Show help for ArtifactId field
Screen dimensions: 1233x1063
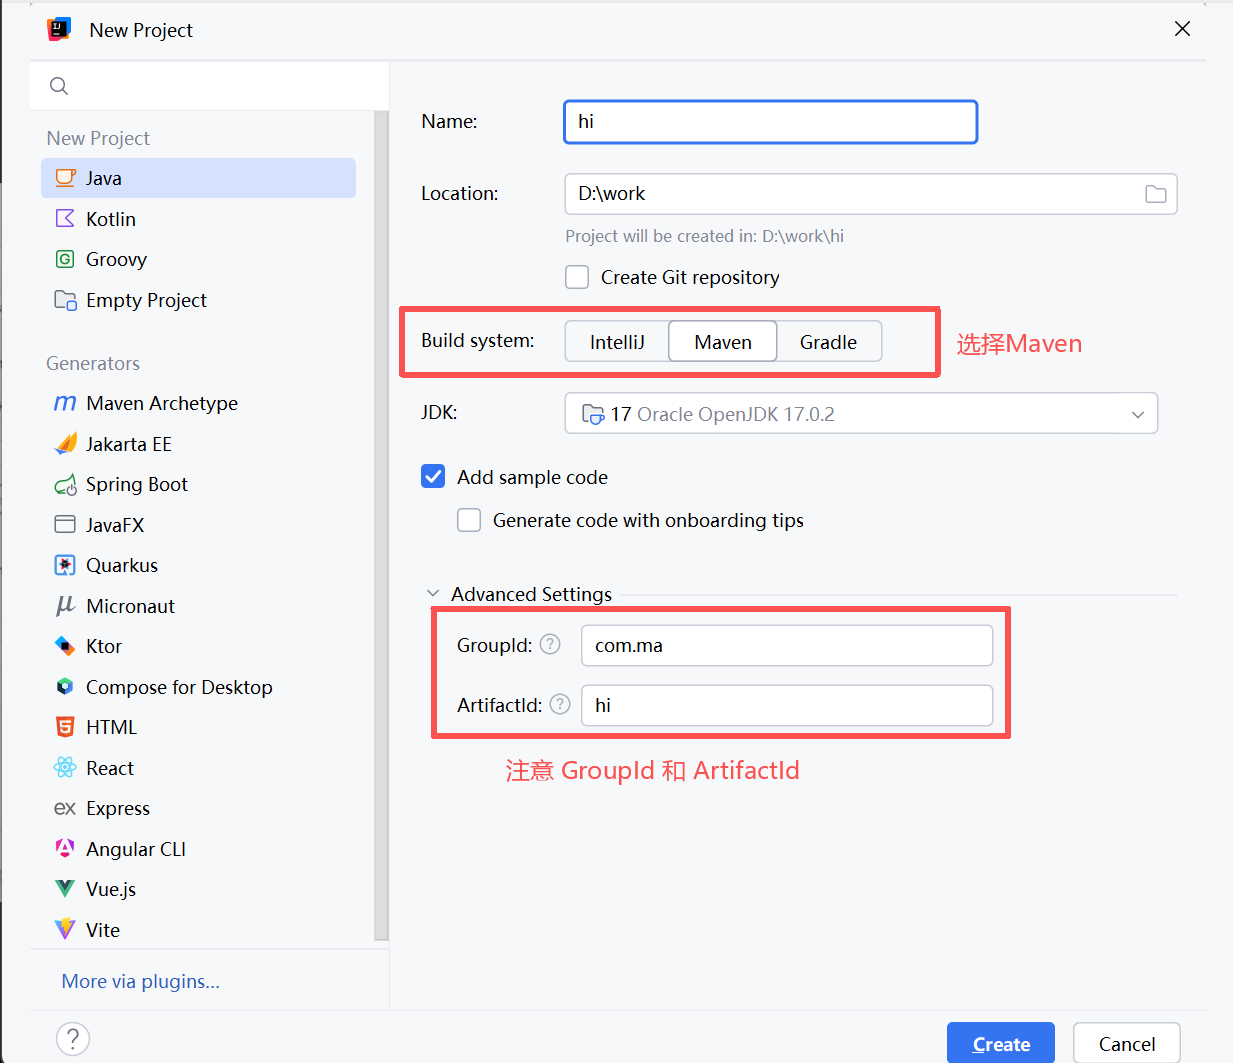coord(560,704)
